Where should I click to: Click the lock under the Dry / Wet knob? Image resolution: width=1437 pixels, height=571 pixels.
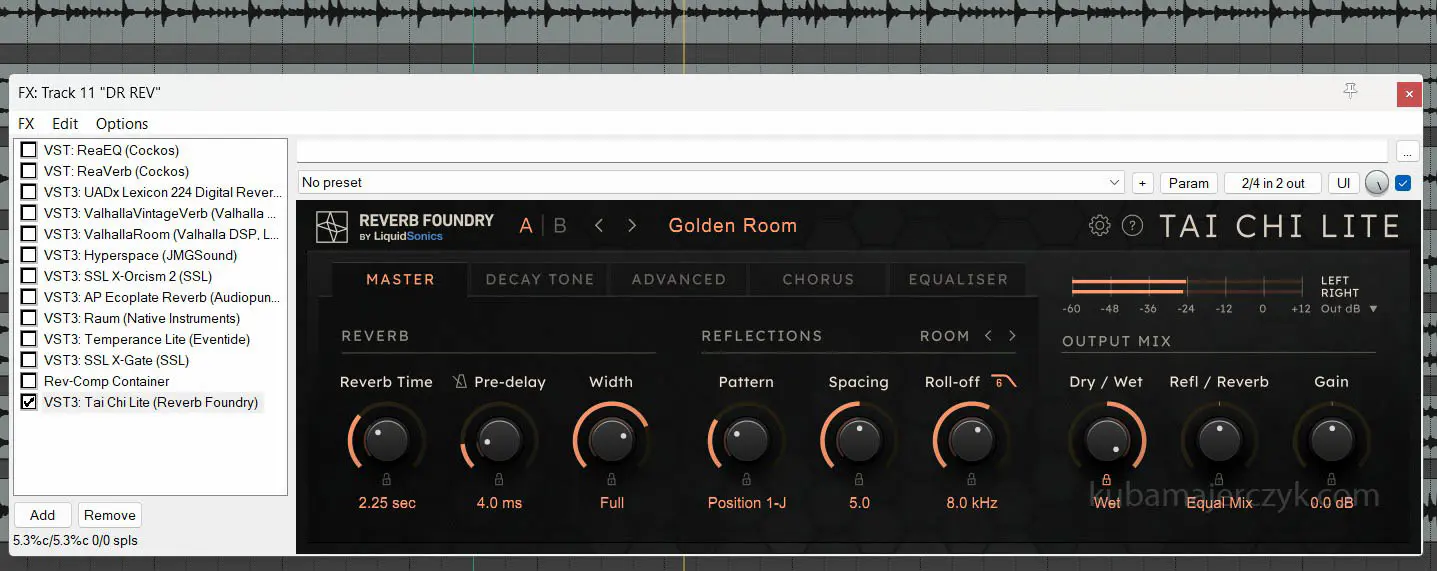(1107, 480)
